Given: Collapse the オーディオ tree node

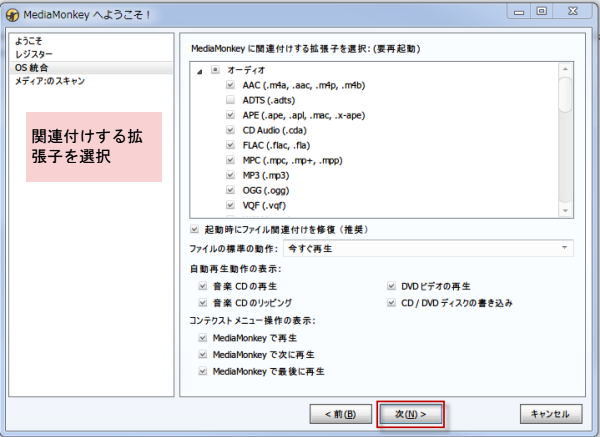Looking at the screenshot, I should [200, 70].
